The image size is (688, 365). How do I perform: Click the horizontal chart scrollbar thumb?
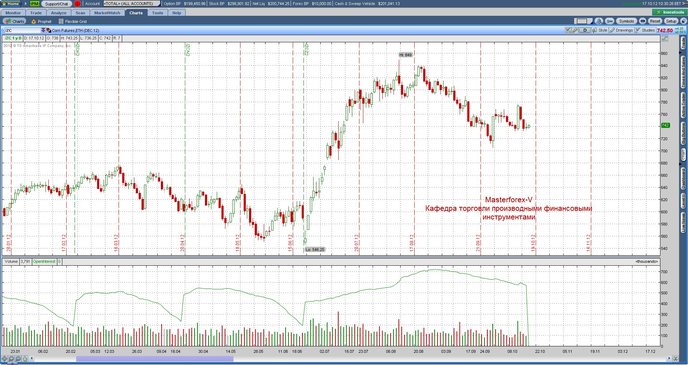(x=154, y=358)
